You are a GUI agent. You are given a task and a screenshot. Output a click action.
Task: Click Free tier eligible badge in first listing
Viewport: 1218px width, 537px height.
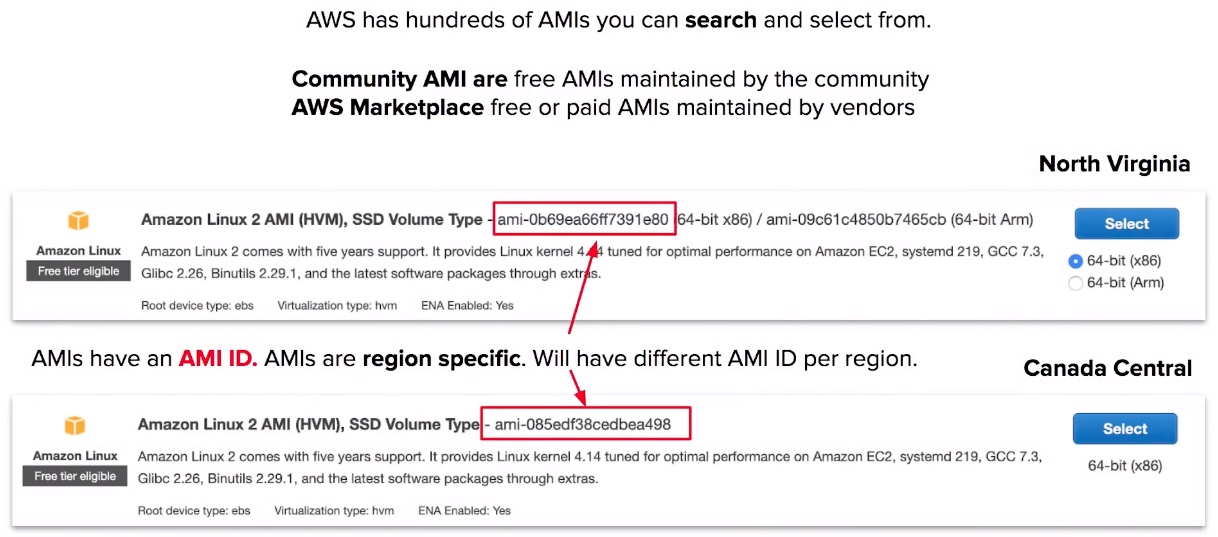click(79, 271)
